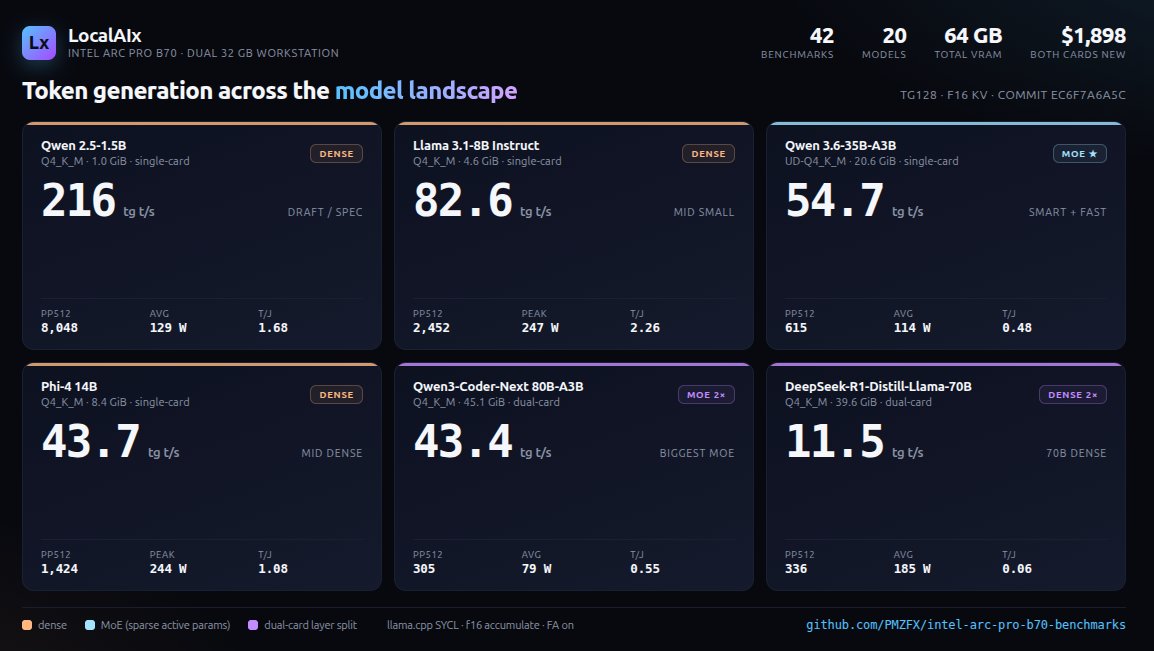The height and width of the screenshot is (651, 1154).
Task: Click the 'DRAFT / SPEC' label
Action: pos(325,212)
